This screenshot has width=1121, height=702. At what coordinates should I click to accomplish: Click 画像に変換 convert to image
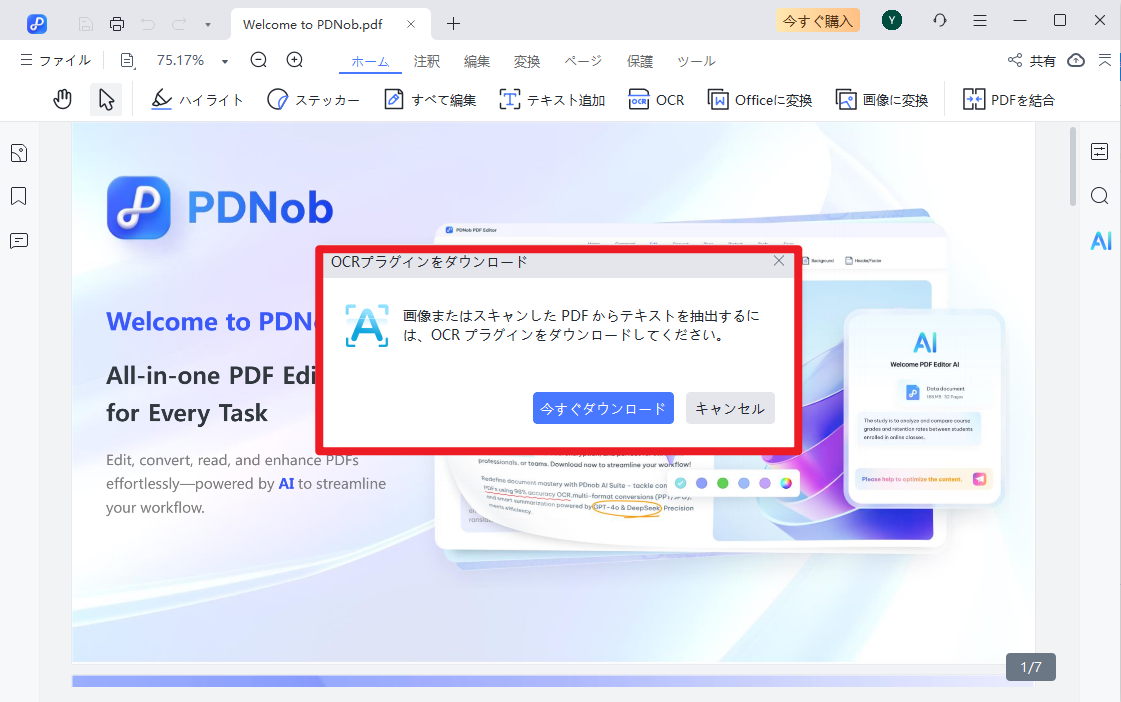click(882, 99)
